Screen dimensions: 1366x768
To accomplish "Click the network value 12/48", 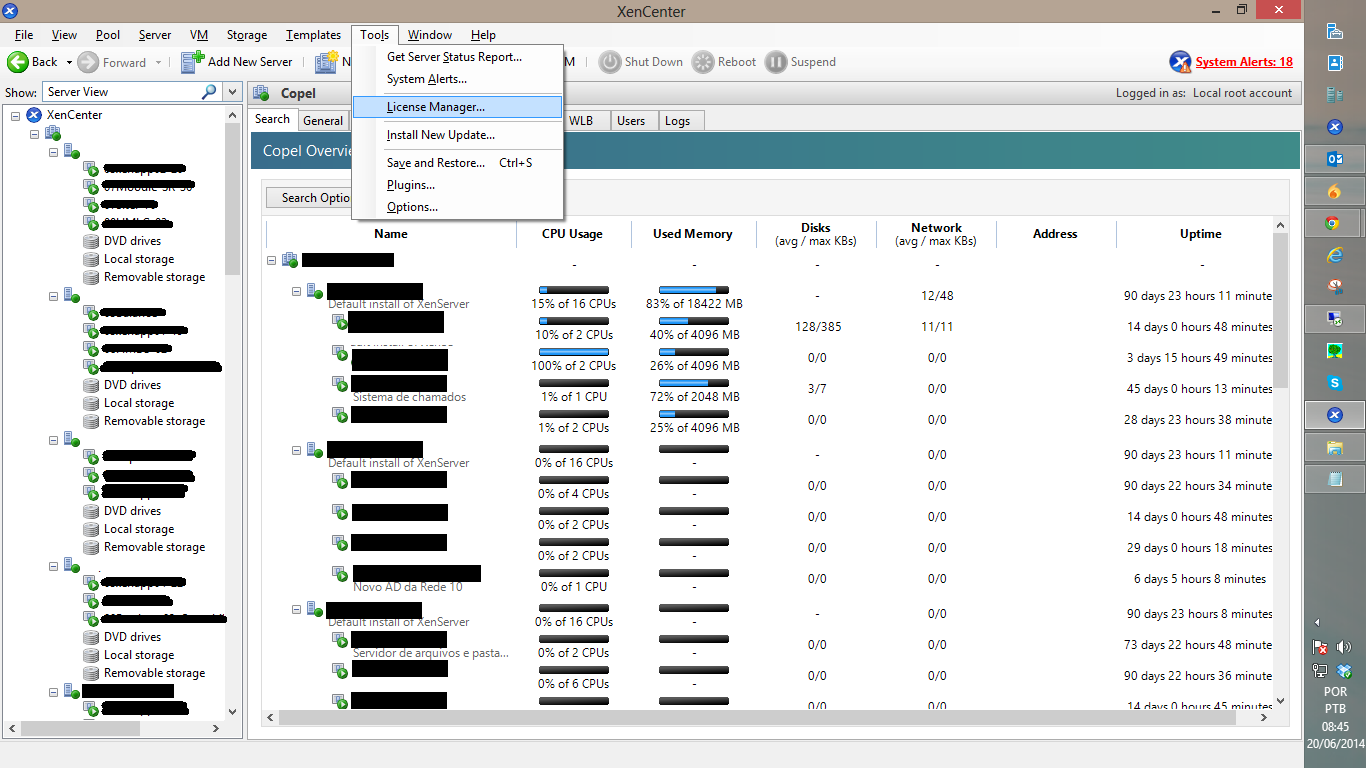I will click(x=937, y=296).
